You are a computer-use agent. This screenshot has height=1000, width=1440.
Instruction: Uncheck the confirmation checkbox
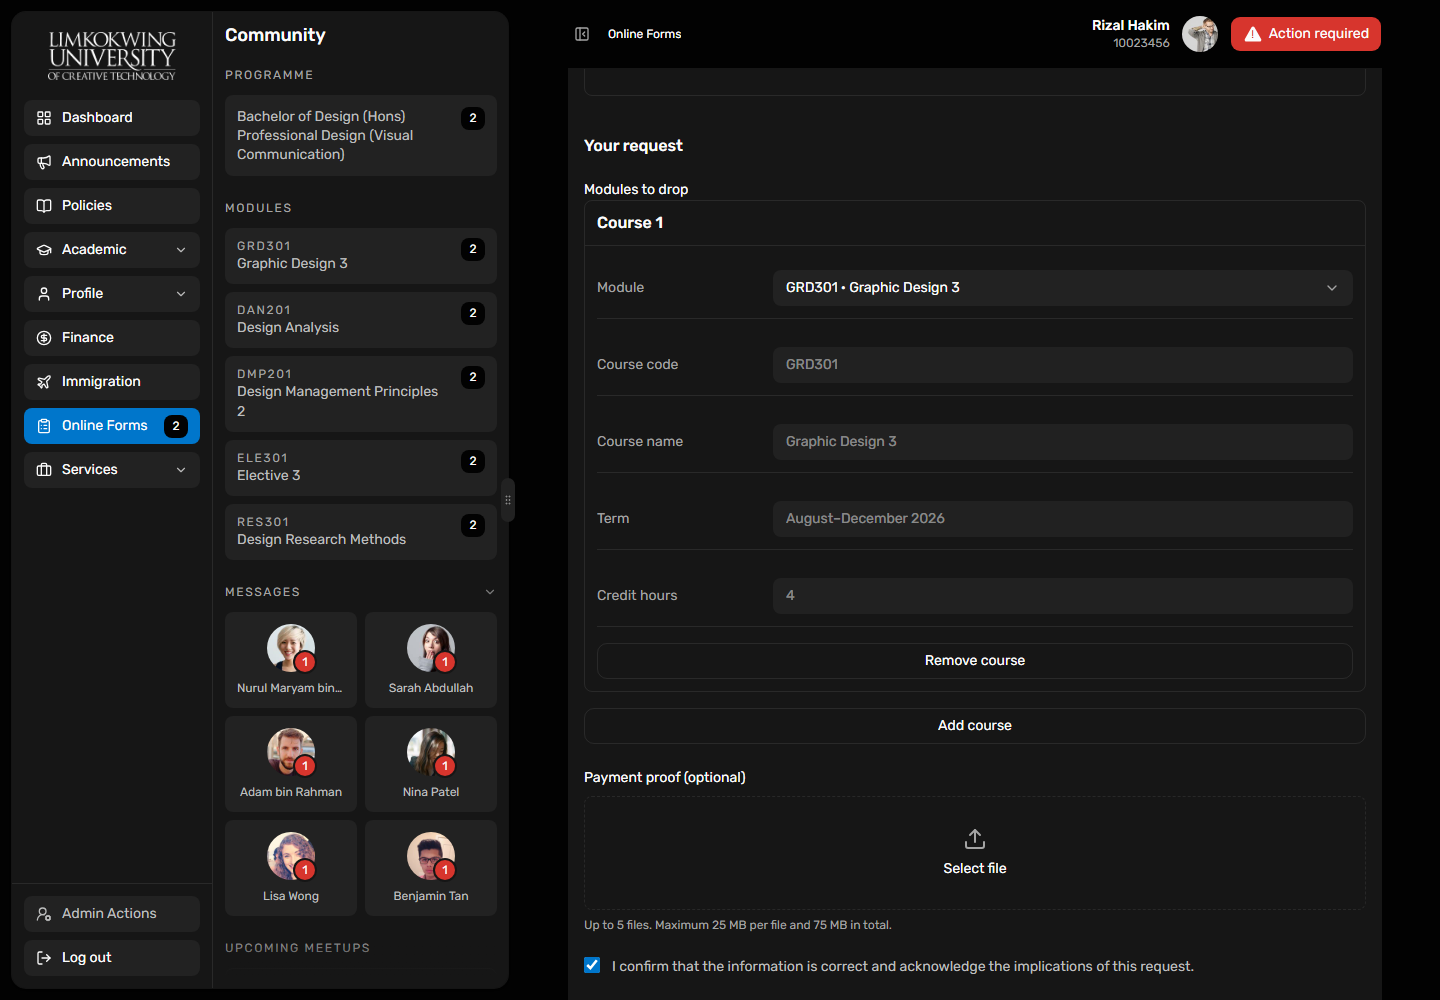pos(592,965)
